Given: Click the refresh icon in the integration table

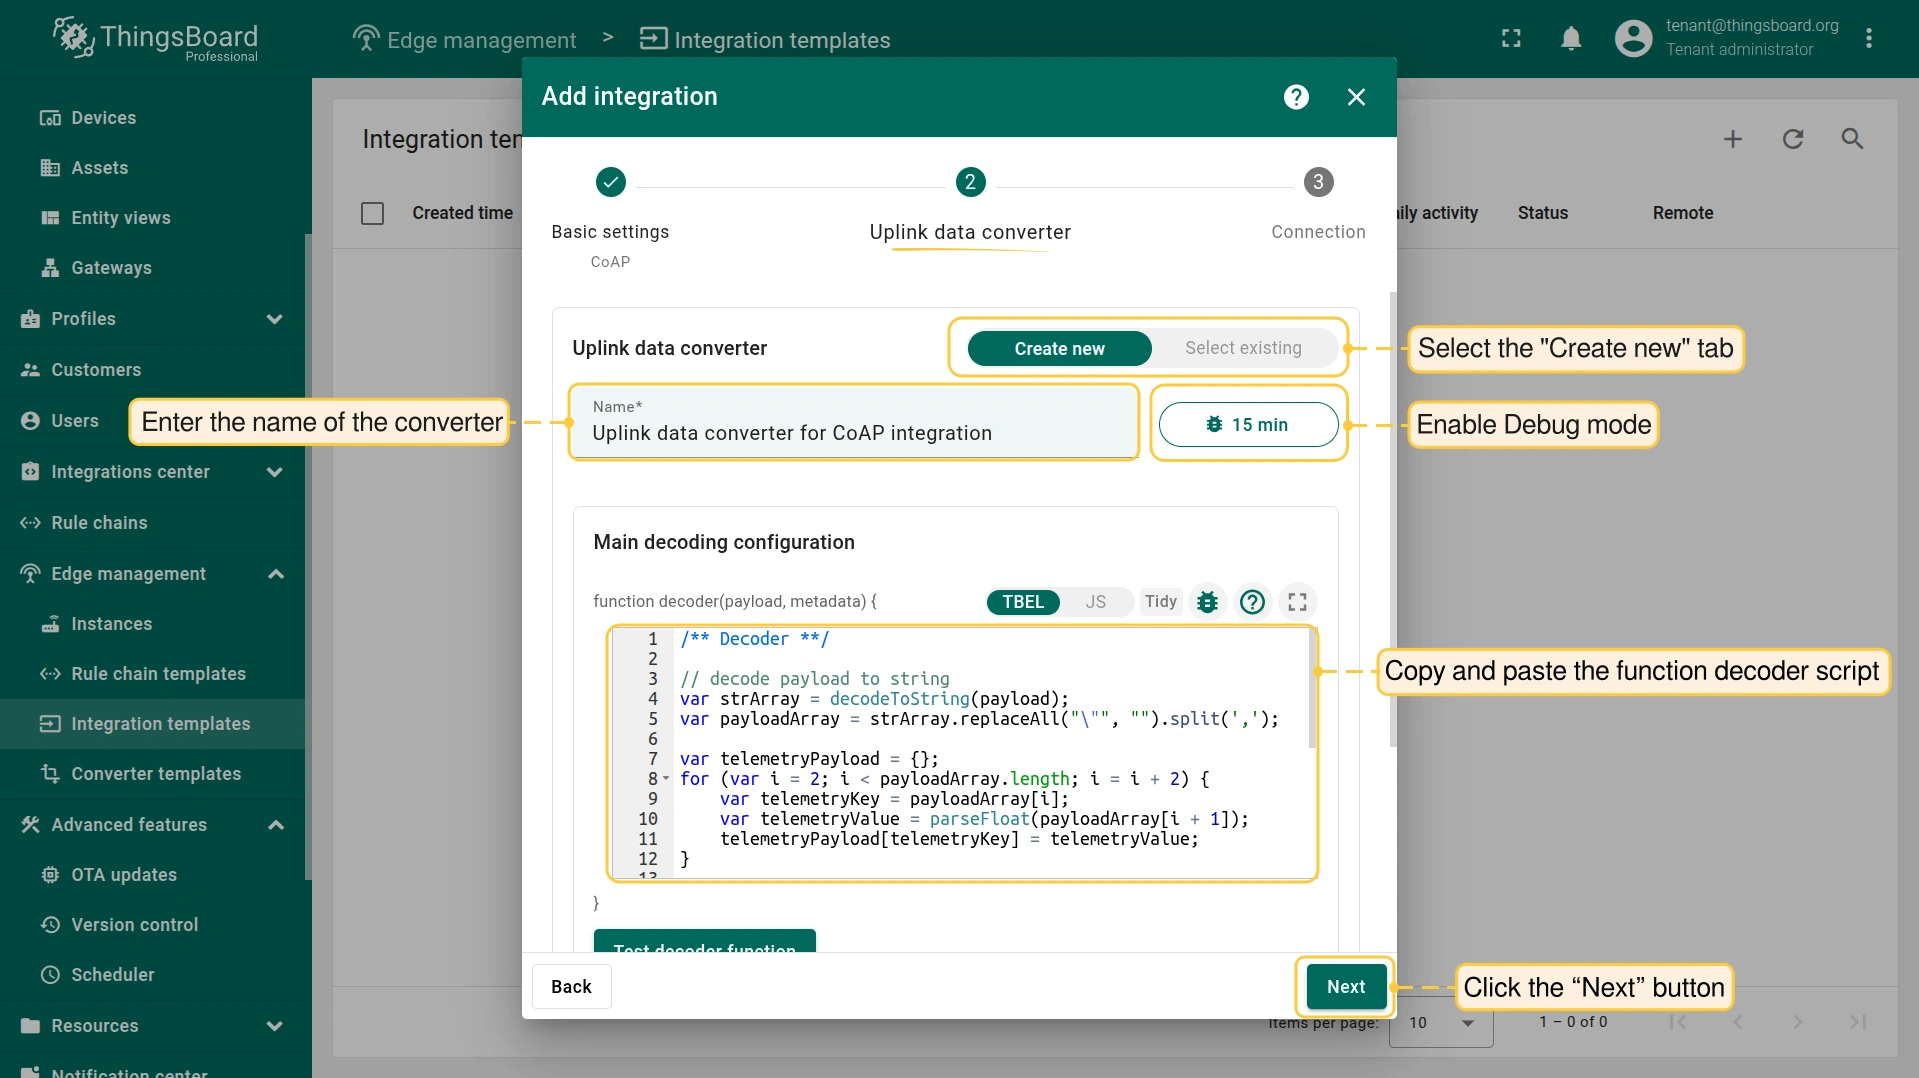Looking at the screenshot, I should point(1792,139).
